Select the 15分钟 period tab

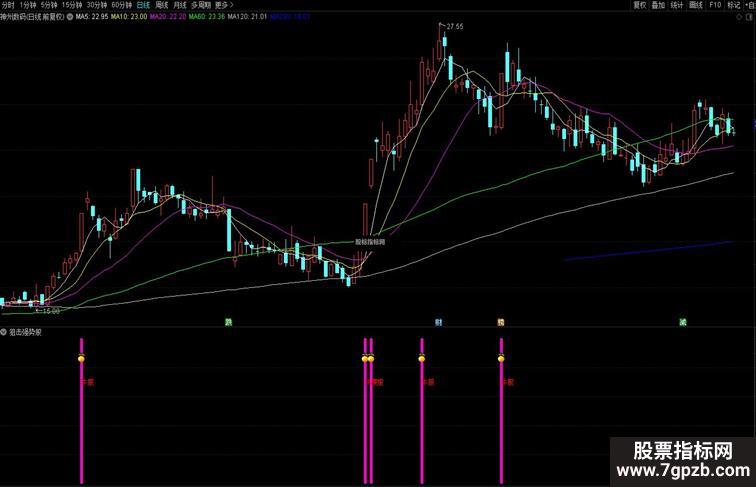point(72,5)
